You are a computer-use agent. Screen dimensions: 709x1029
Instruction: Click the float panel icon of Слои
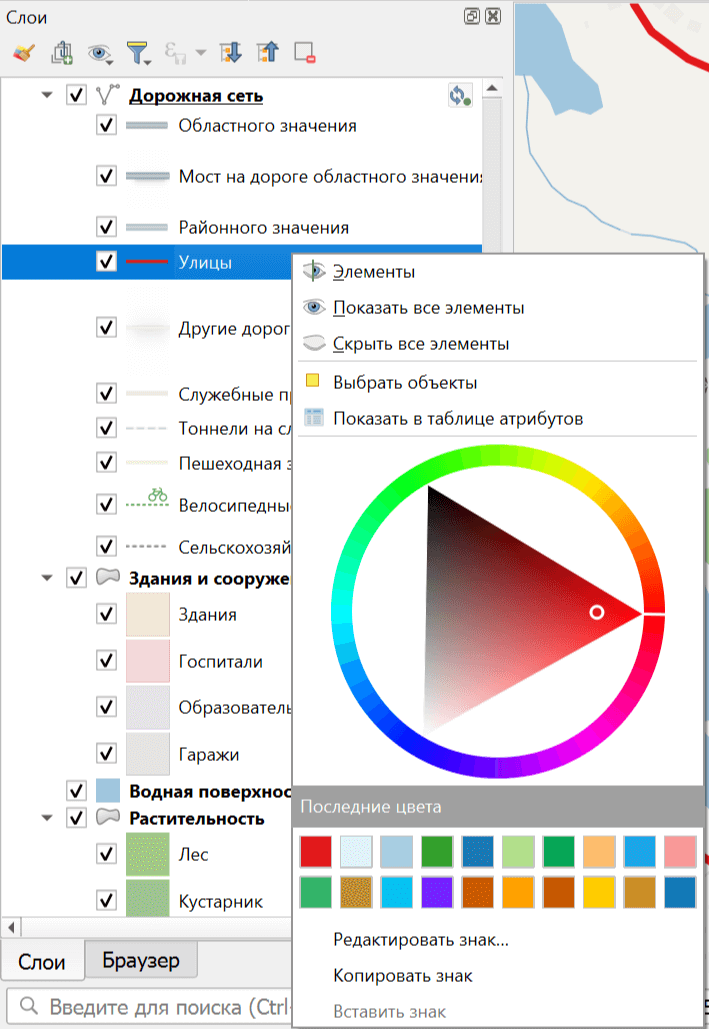pyautogui.click(x=471, y=16)
